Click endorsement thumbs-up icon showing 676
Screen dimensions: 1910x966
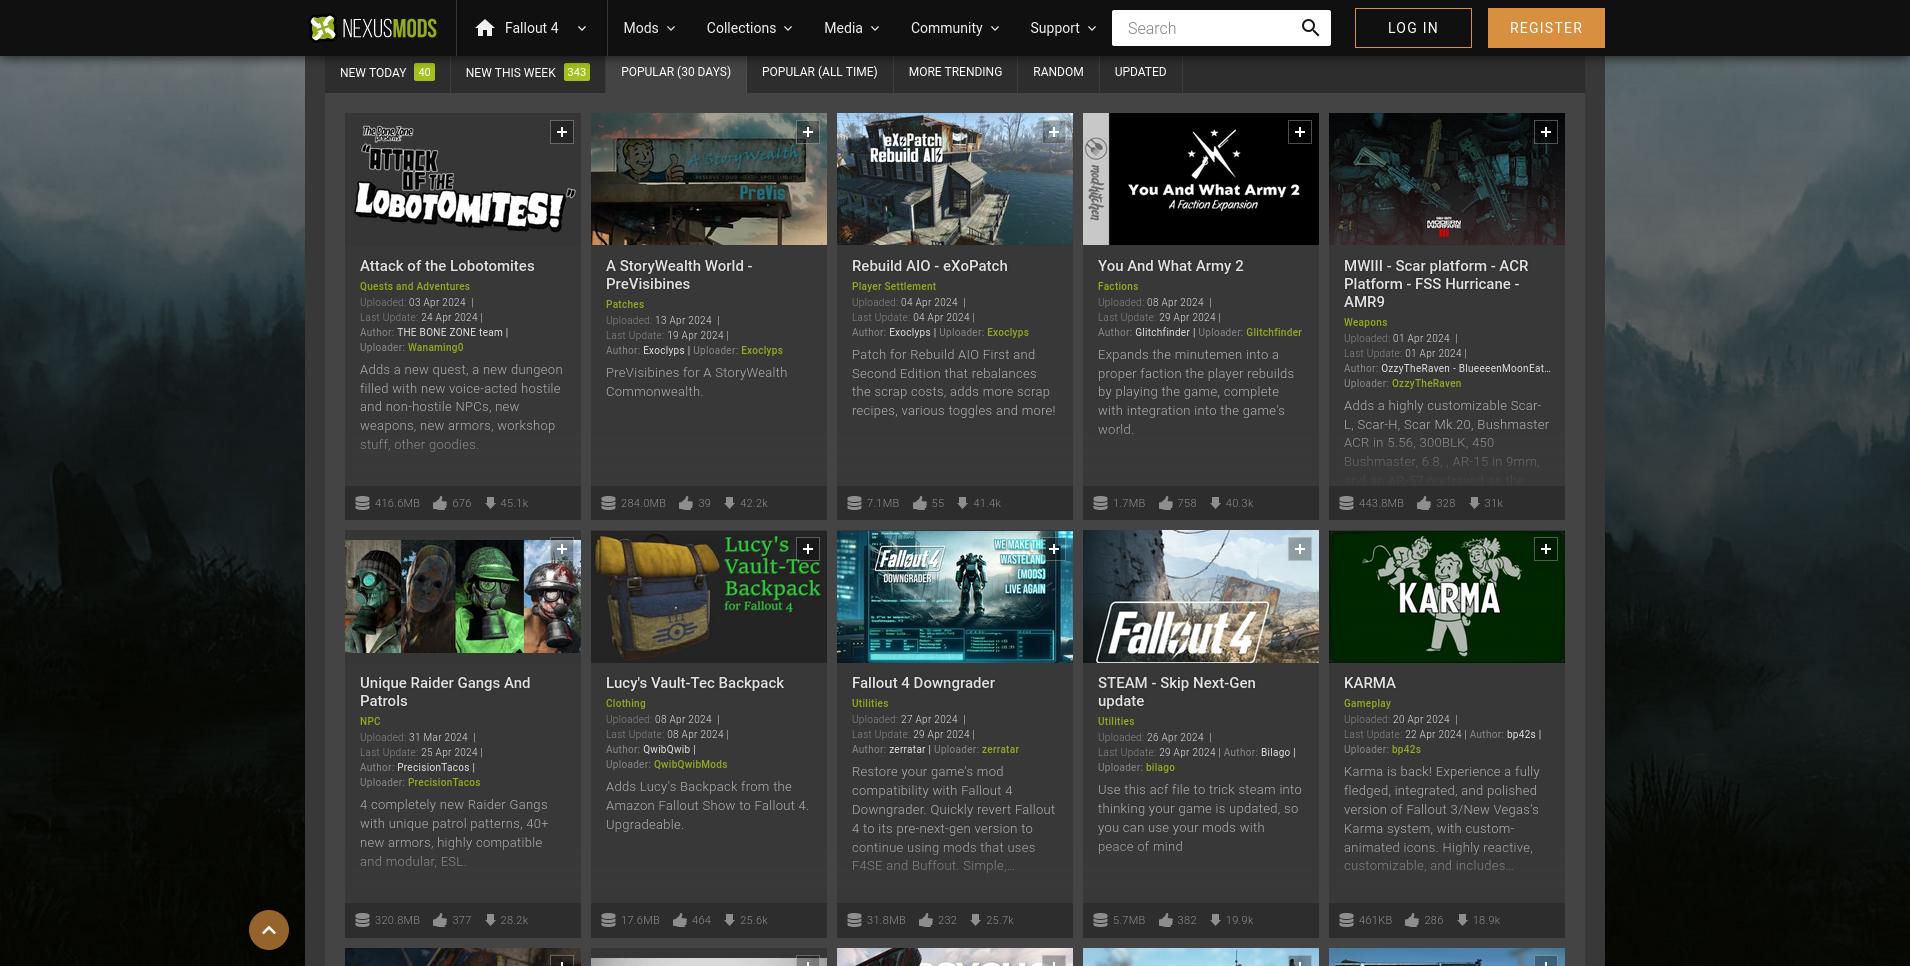(440, 503)
